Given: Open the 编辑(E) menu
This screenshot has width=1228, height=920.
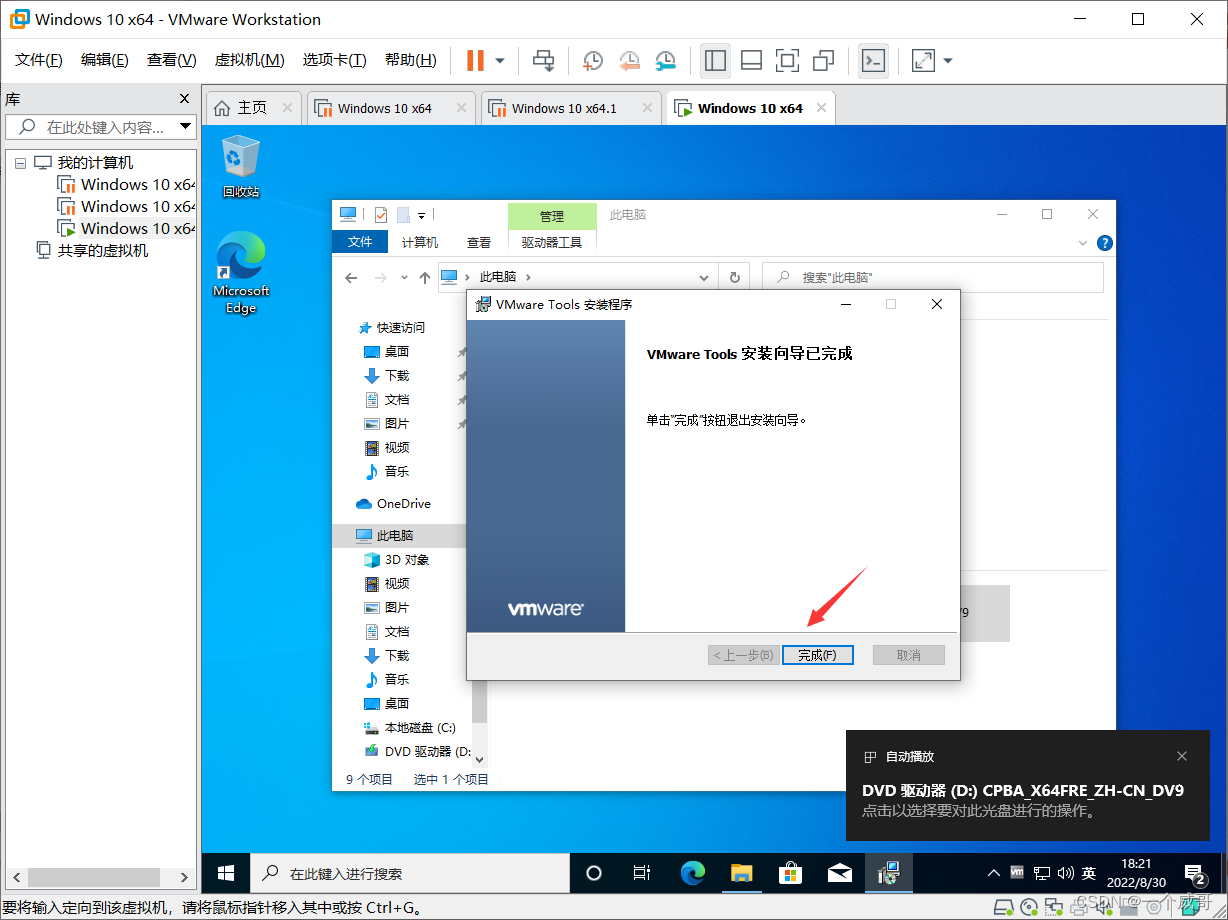Looking at the screenshot, I should (105, 60).
